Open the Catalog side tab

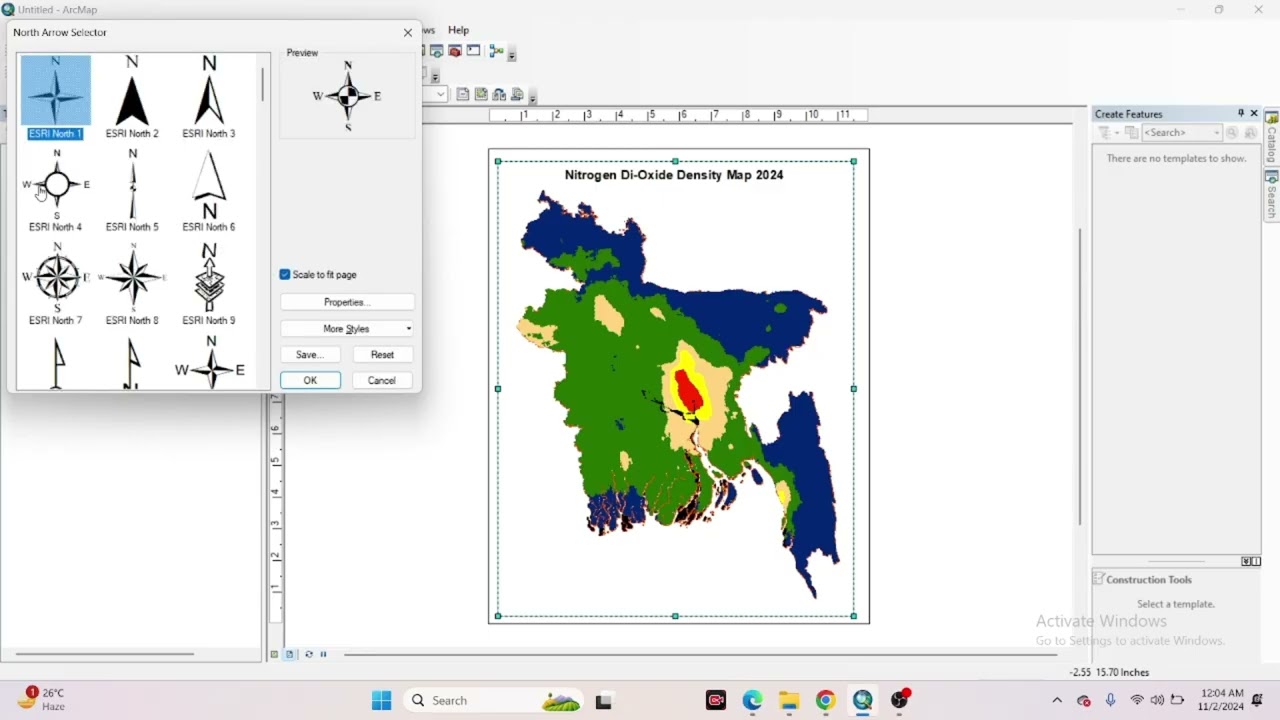pos(1272,137)
